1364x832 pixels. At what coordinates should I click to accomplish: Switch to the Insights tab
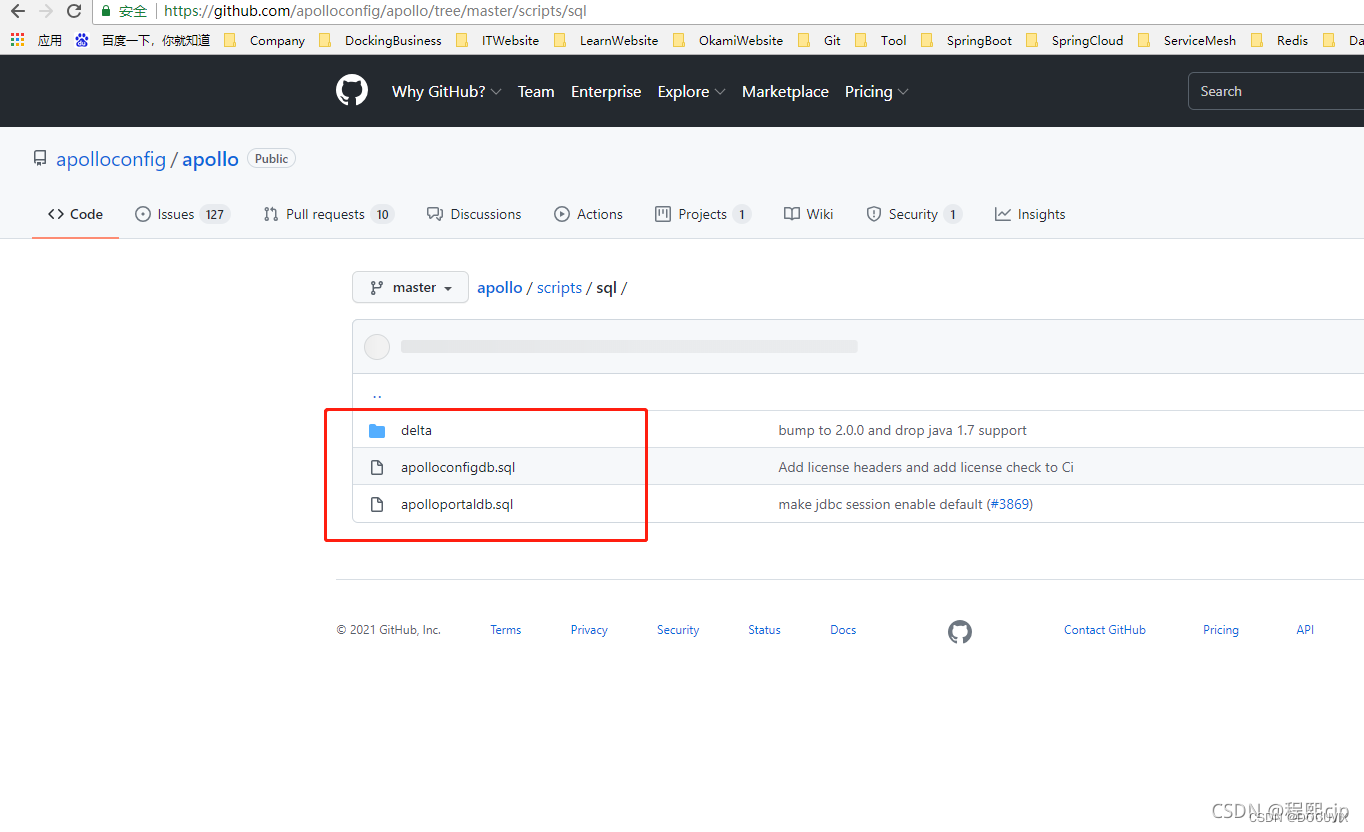tap(1030, 214)
